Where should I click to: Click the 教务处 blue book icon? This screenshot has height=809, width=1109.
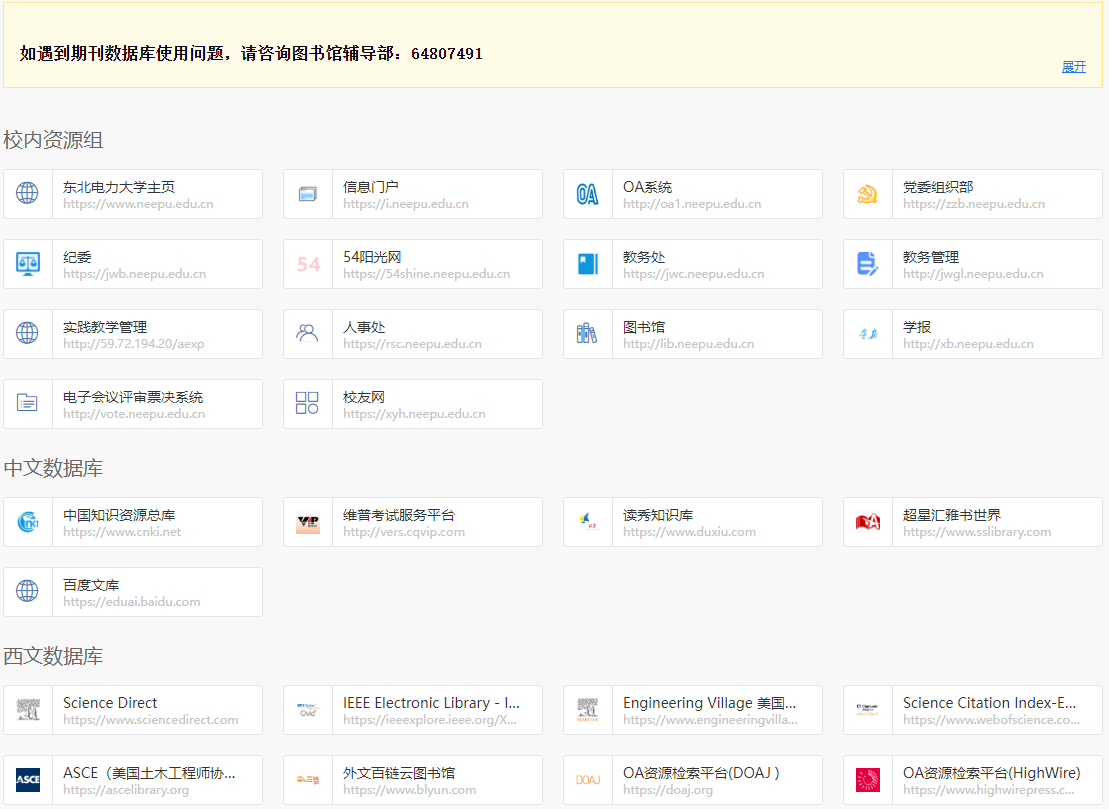[588, 264]
